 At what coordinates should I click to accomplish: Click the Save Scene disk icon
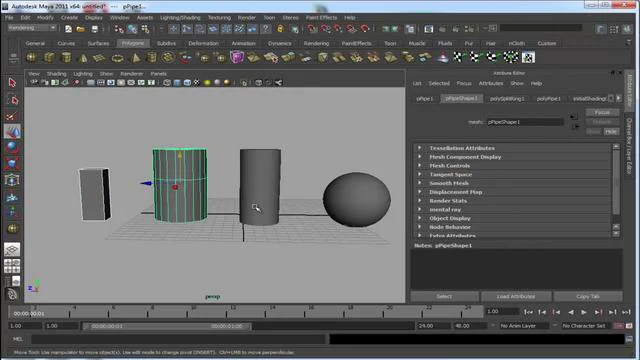coord(95,29)
